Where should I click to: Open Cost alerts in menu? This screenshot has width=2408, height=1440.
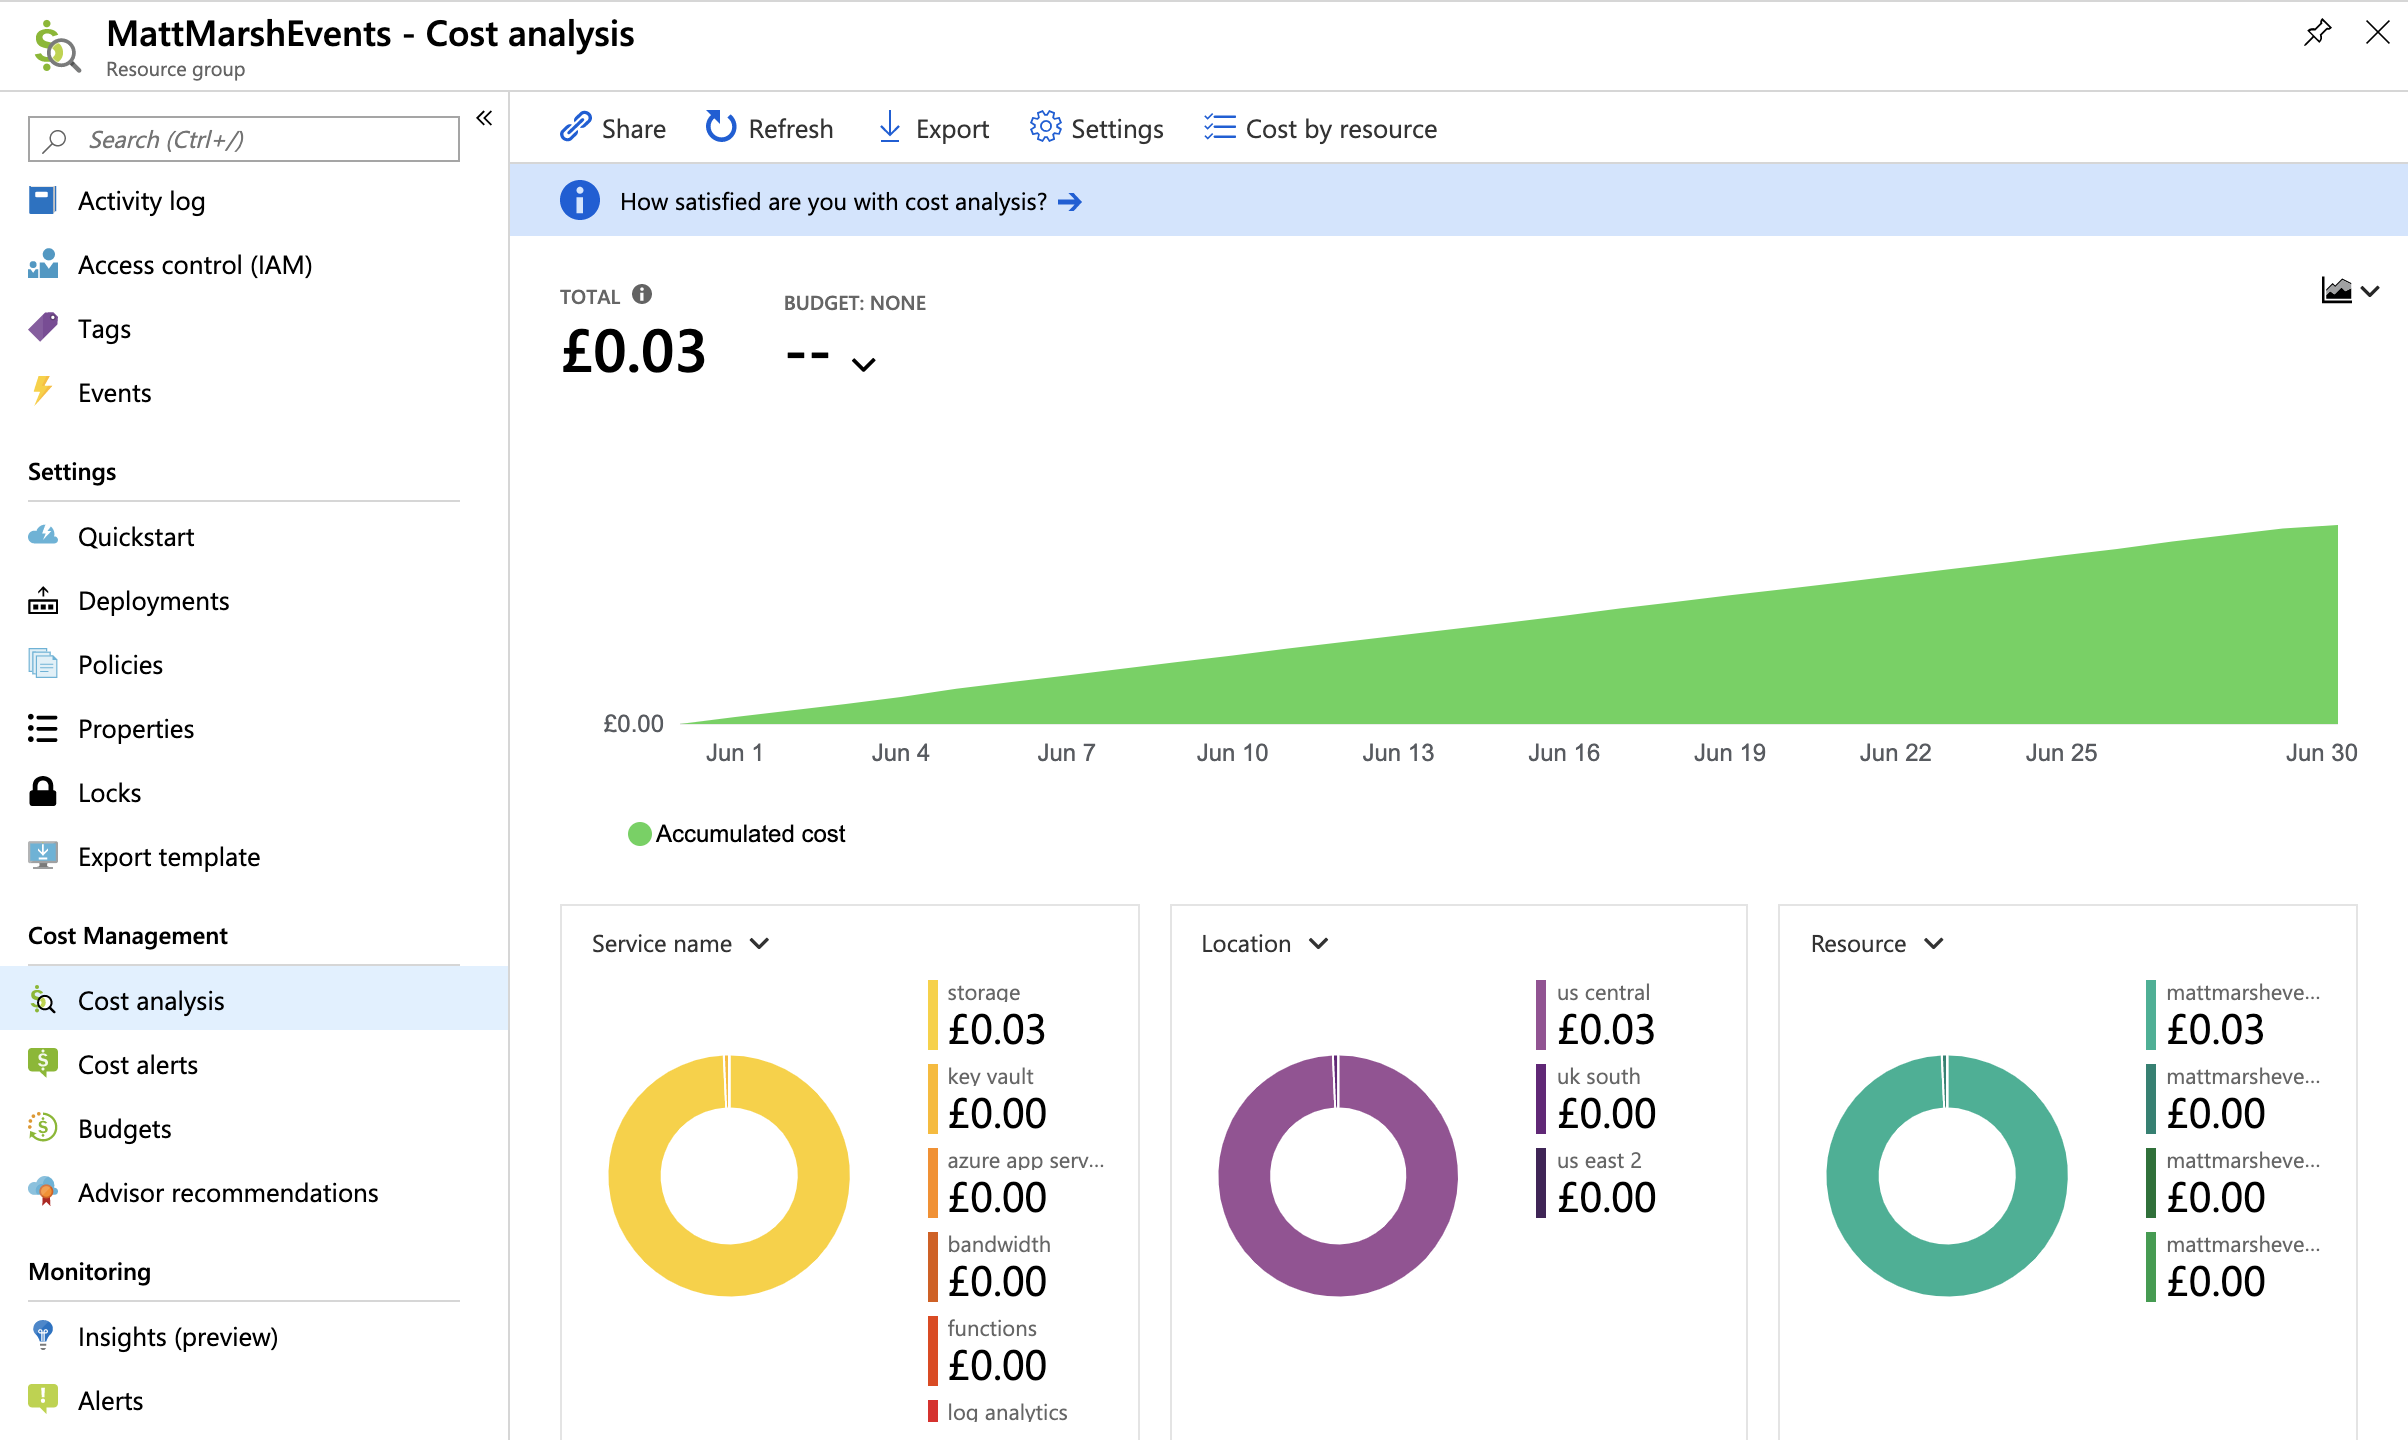[138, 1064]
